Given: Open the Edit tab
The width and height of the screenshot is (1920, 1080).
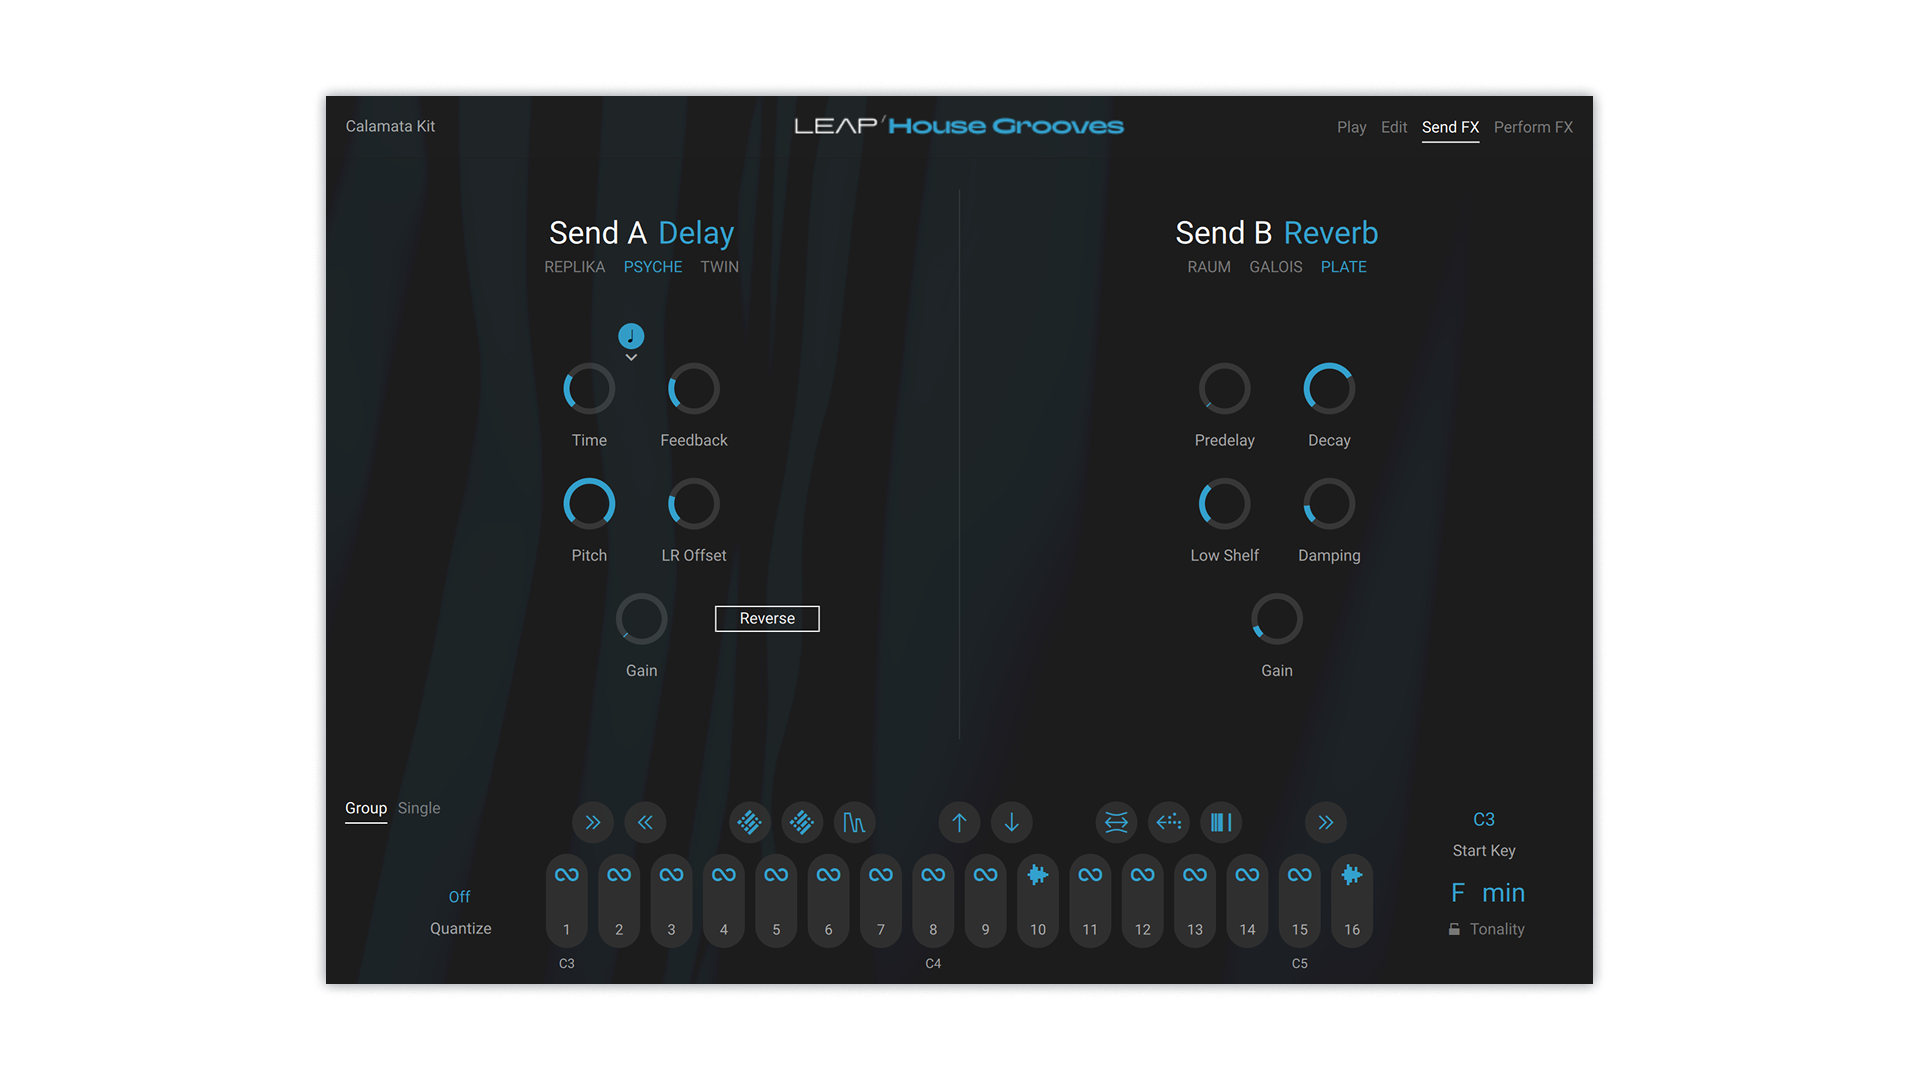Looking at the screenshot, I should 1393,127.
